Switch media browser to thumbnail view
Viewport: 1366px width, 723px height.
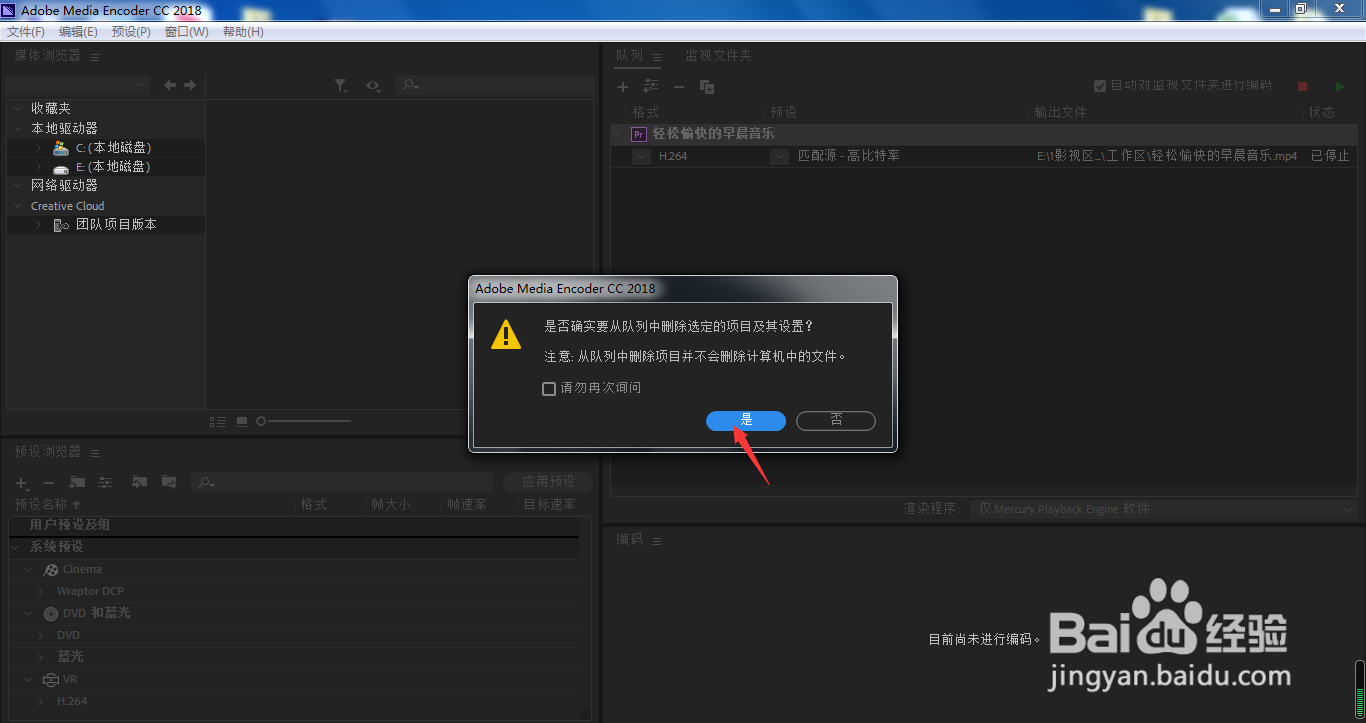pos(242,422)
